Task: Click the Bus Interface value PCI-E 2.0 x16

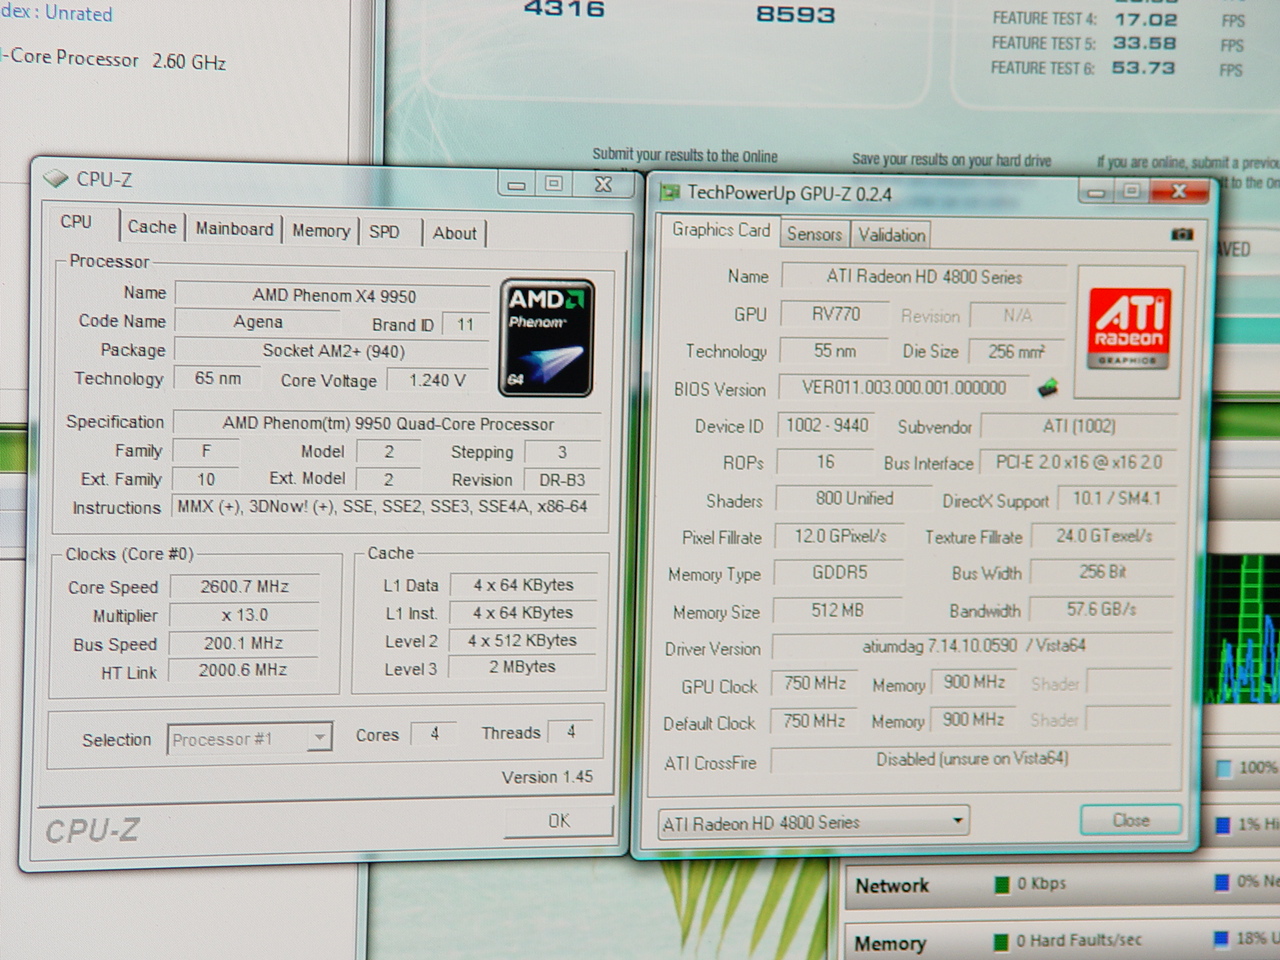Action: (x=1078, y=462)
